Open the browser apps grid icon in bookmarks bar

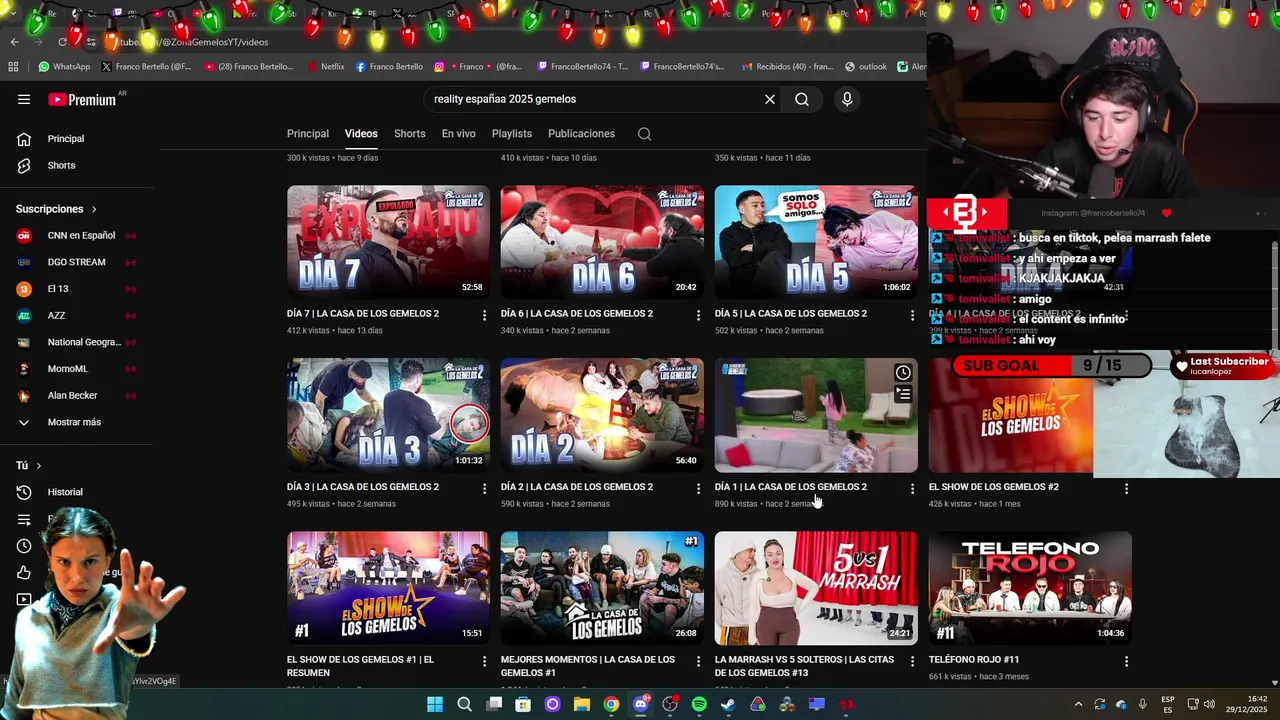point(13,67)
